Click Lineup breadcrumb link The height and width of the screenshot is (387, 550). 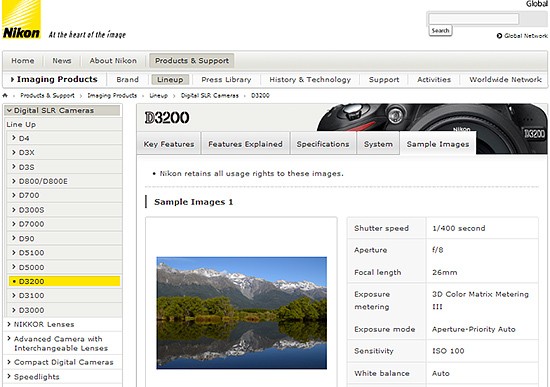(159, 95)
